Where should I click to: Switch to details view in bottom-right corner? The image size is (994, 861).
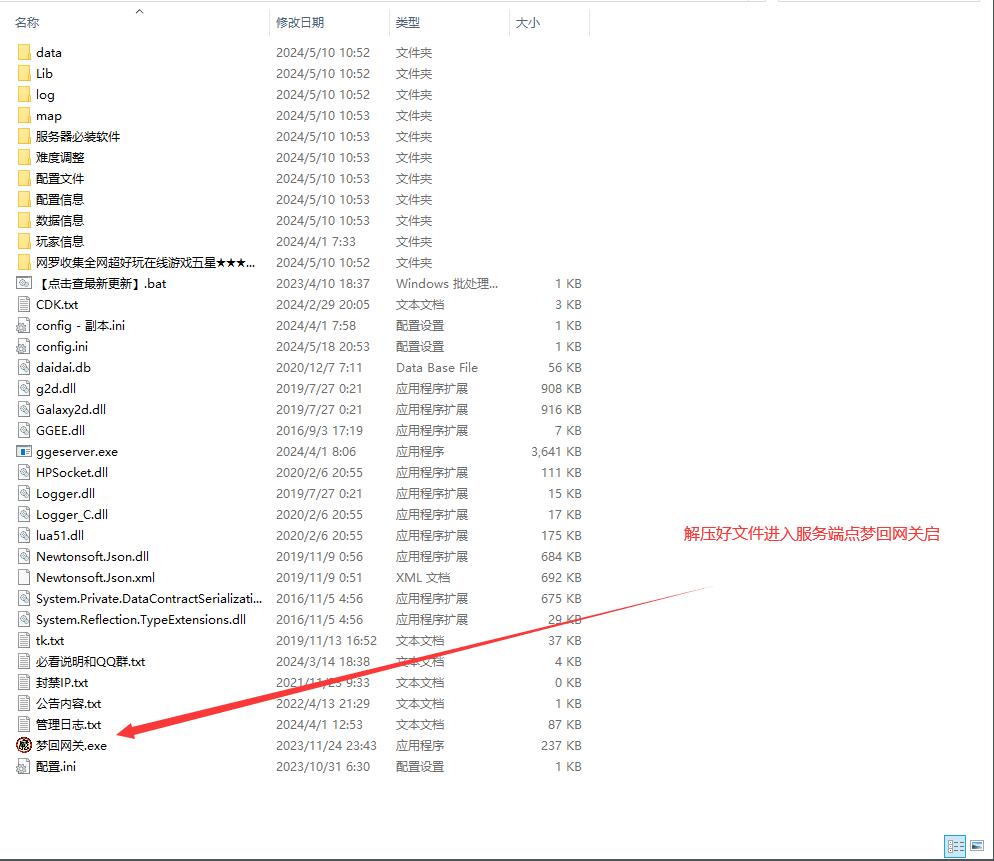click(955, 846)
